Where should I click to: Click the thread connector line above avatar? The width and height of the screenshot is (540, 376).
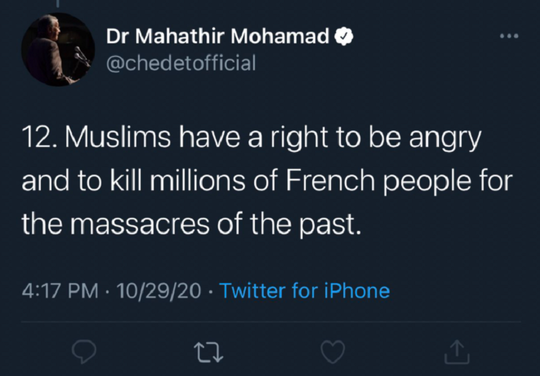coord(58,3)
